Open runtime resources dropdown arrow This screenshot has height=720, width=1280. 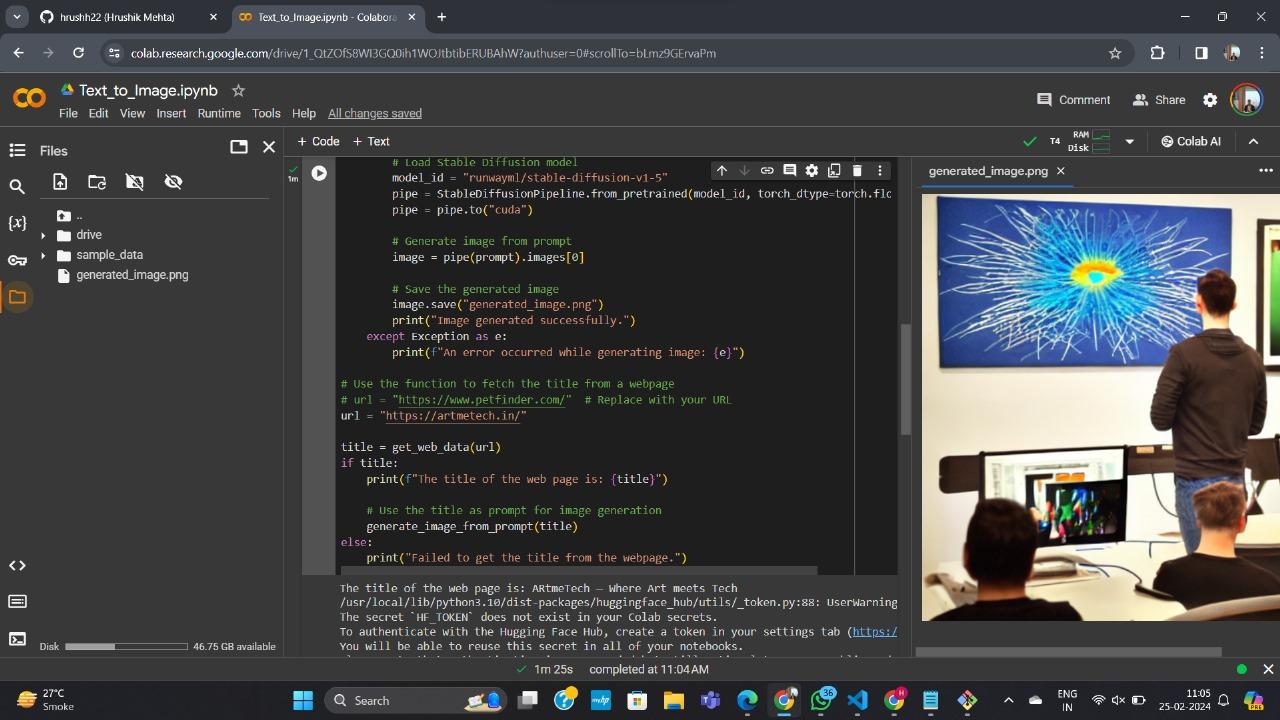click(1130, 142)
